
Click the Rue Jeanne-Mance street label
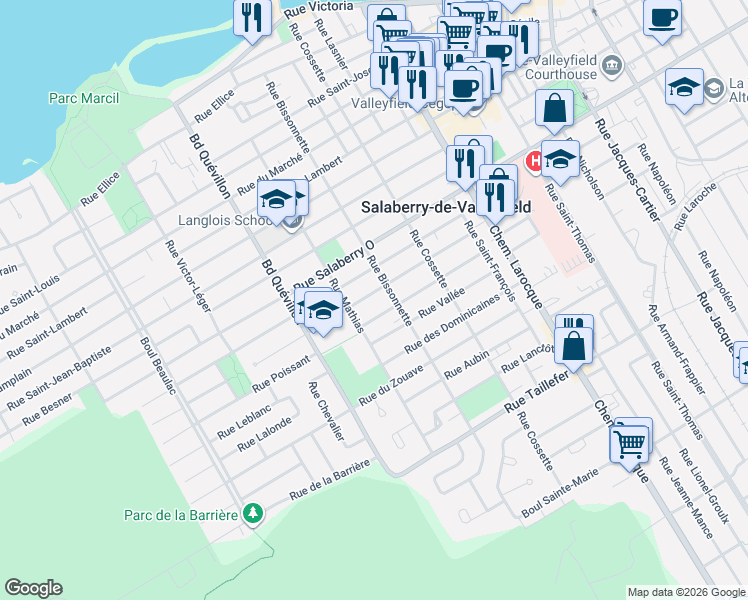686,498
